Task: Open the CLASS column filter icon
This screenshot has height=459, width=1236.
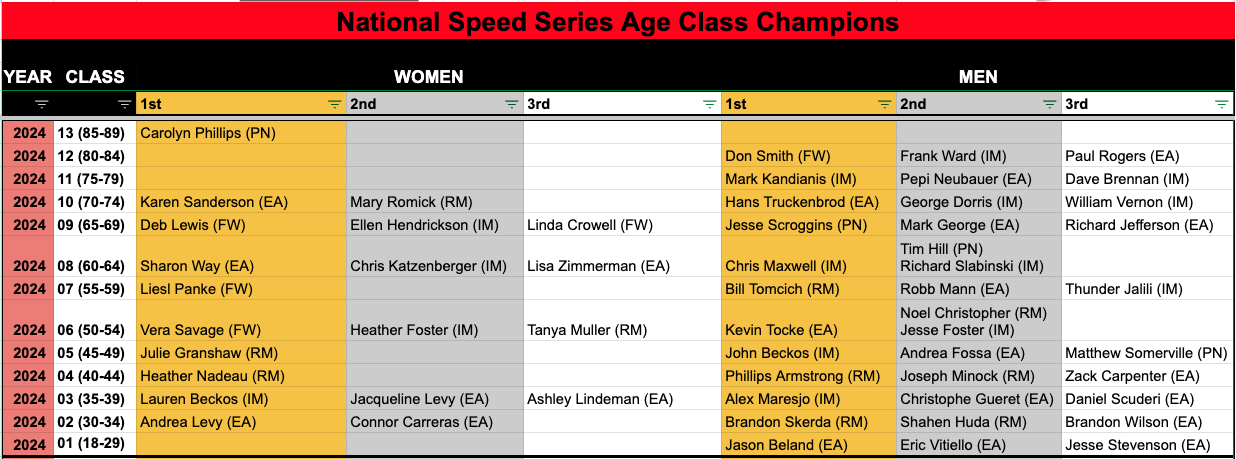Action: click(x=125, y=104)
